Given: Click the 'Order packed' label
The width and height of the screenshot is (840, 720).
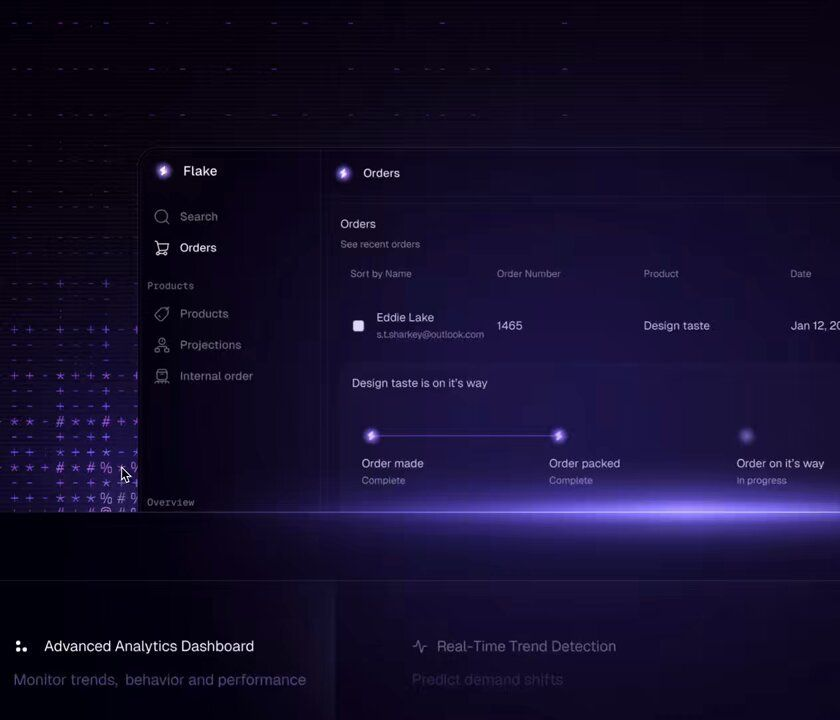Looking at the screenshot, I should [x=584, y=463].
